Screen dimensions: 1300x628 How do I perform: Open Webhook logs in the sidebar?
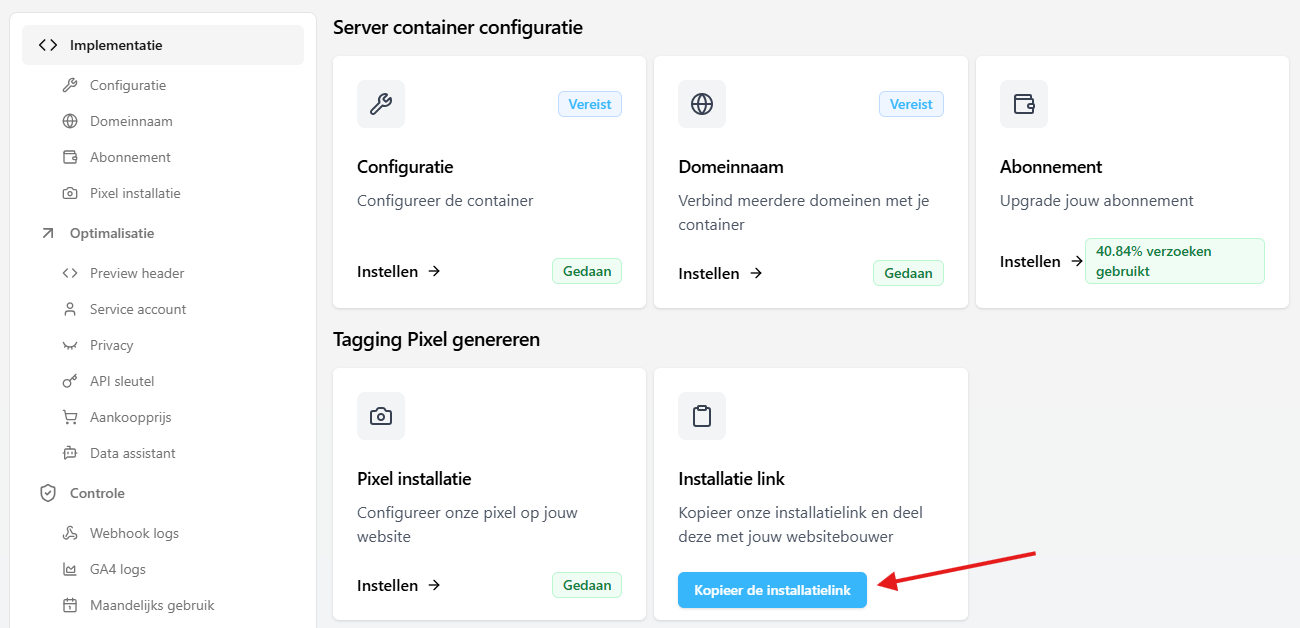coord(134,533)
